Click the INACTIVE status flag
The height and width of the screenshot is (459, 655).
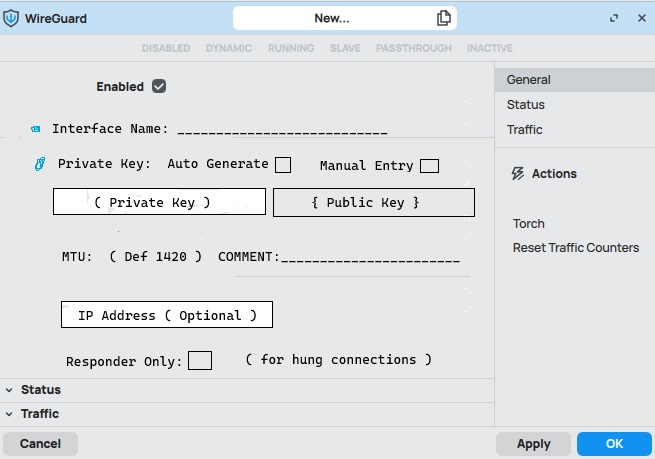pyautogui.click(x=490, y=48)
